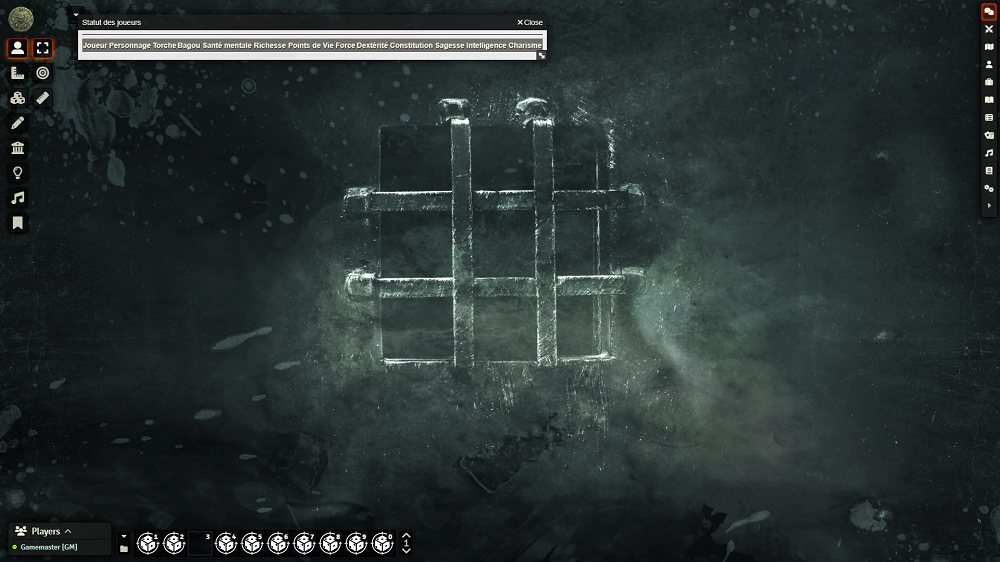
Task: Open the Game Settings gears tab
Action: point(989,188)
